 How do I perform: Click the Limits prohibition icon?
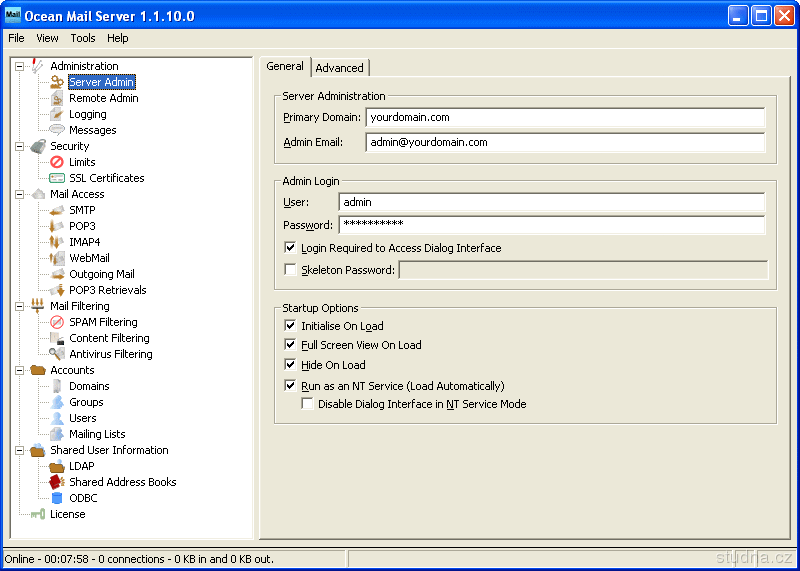pos(57,162)
